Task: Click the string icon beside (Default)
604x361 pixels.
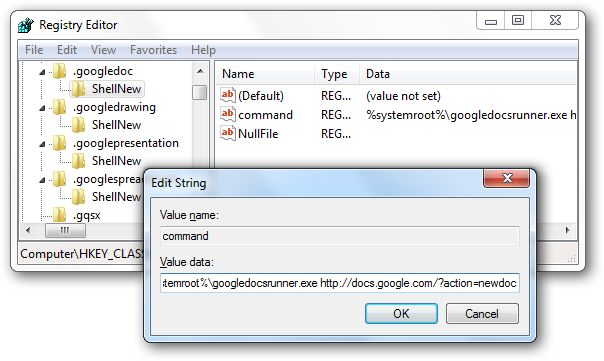Action: coord(228,95)
